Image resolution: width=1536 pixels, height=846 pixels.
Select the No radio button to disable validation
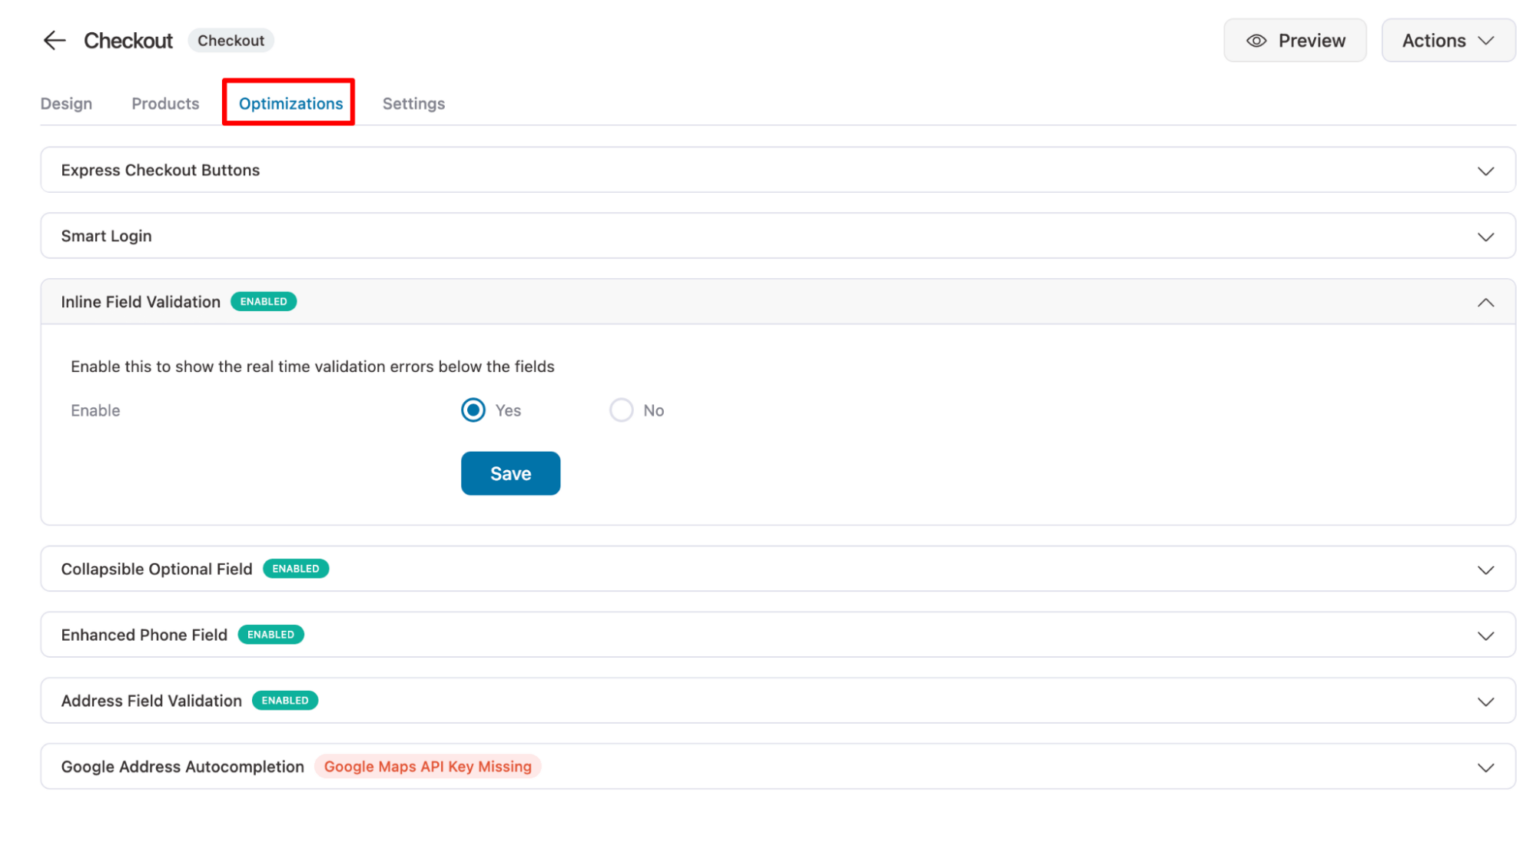point(621,410)
